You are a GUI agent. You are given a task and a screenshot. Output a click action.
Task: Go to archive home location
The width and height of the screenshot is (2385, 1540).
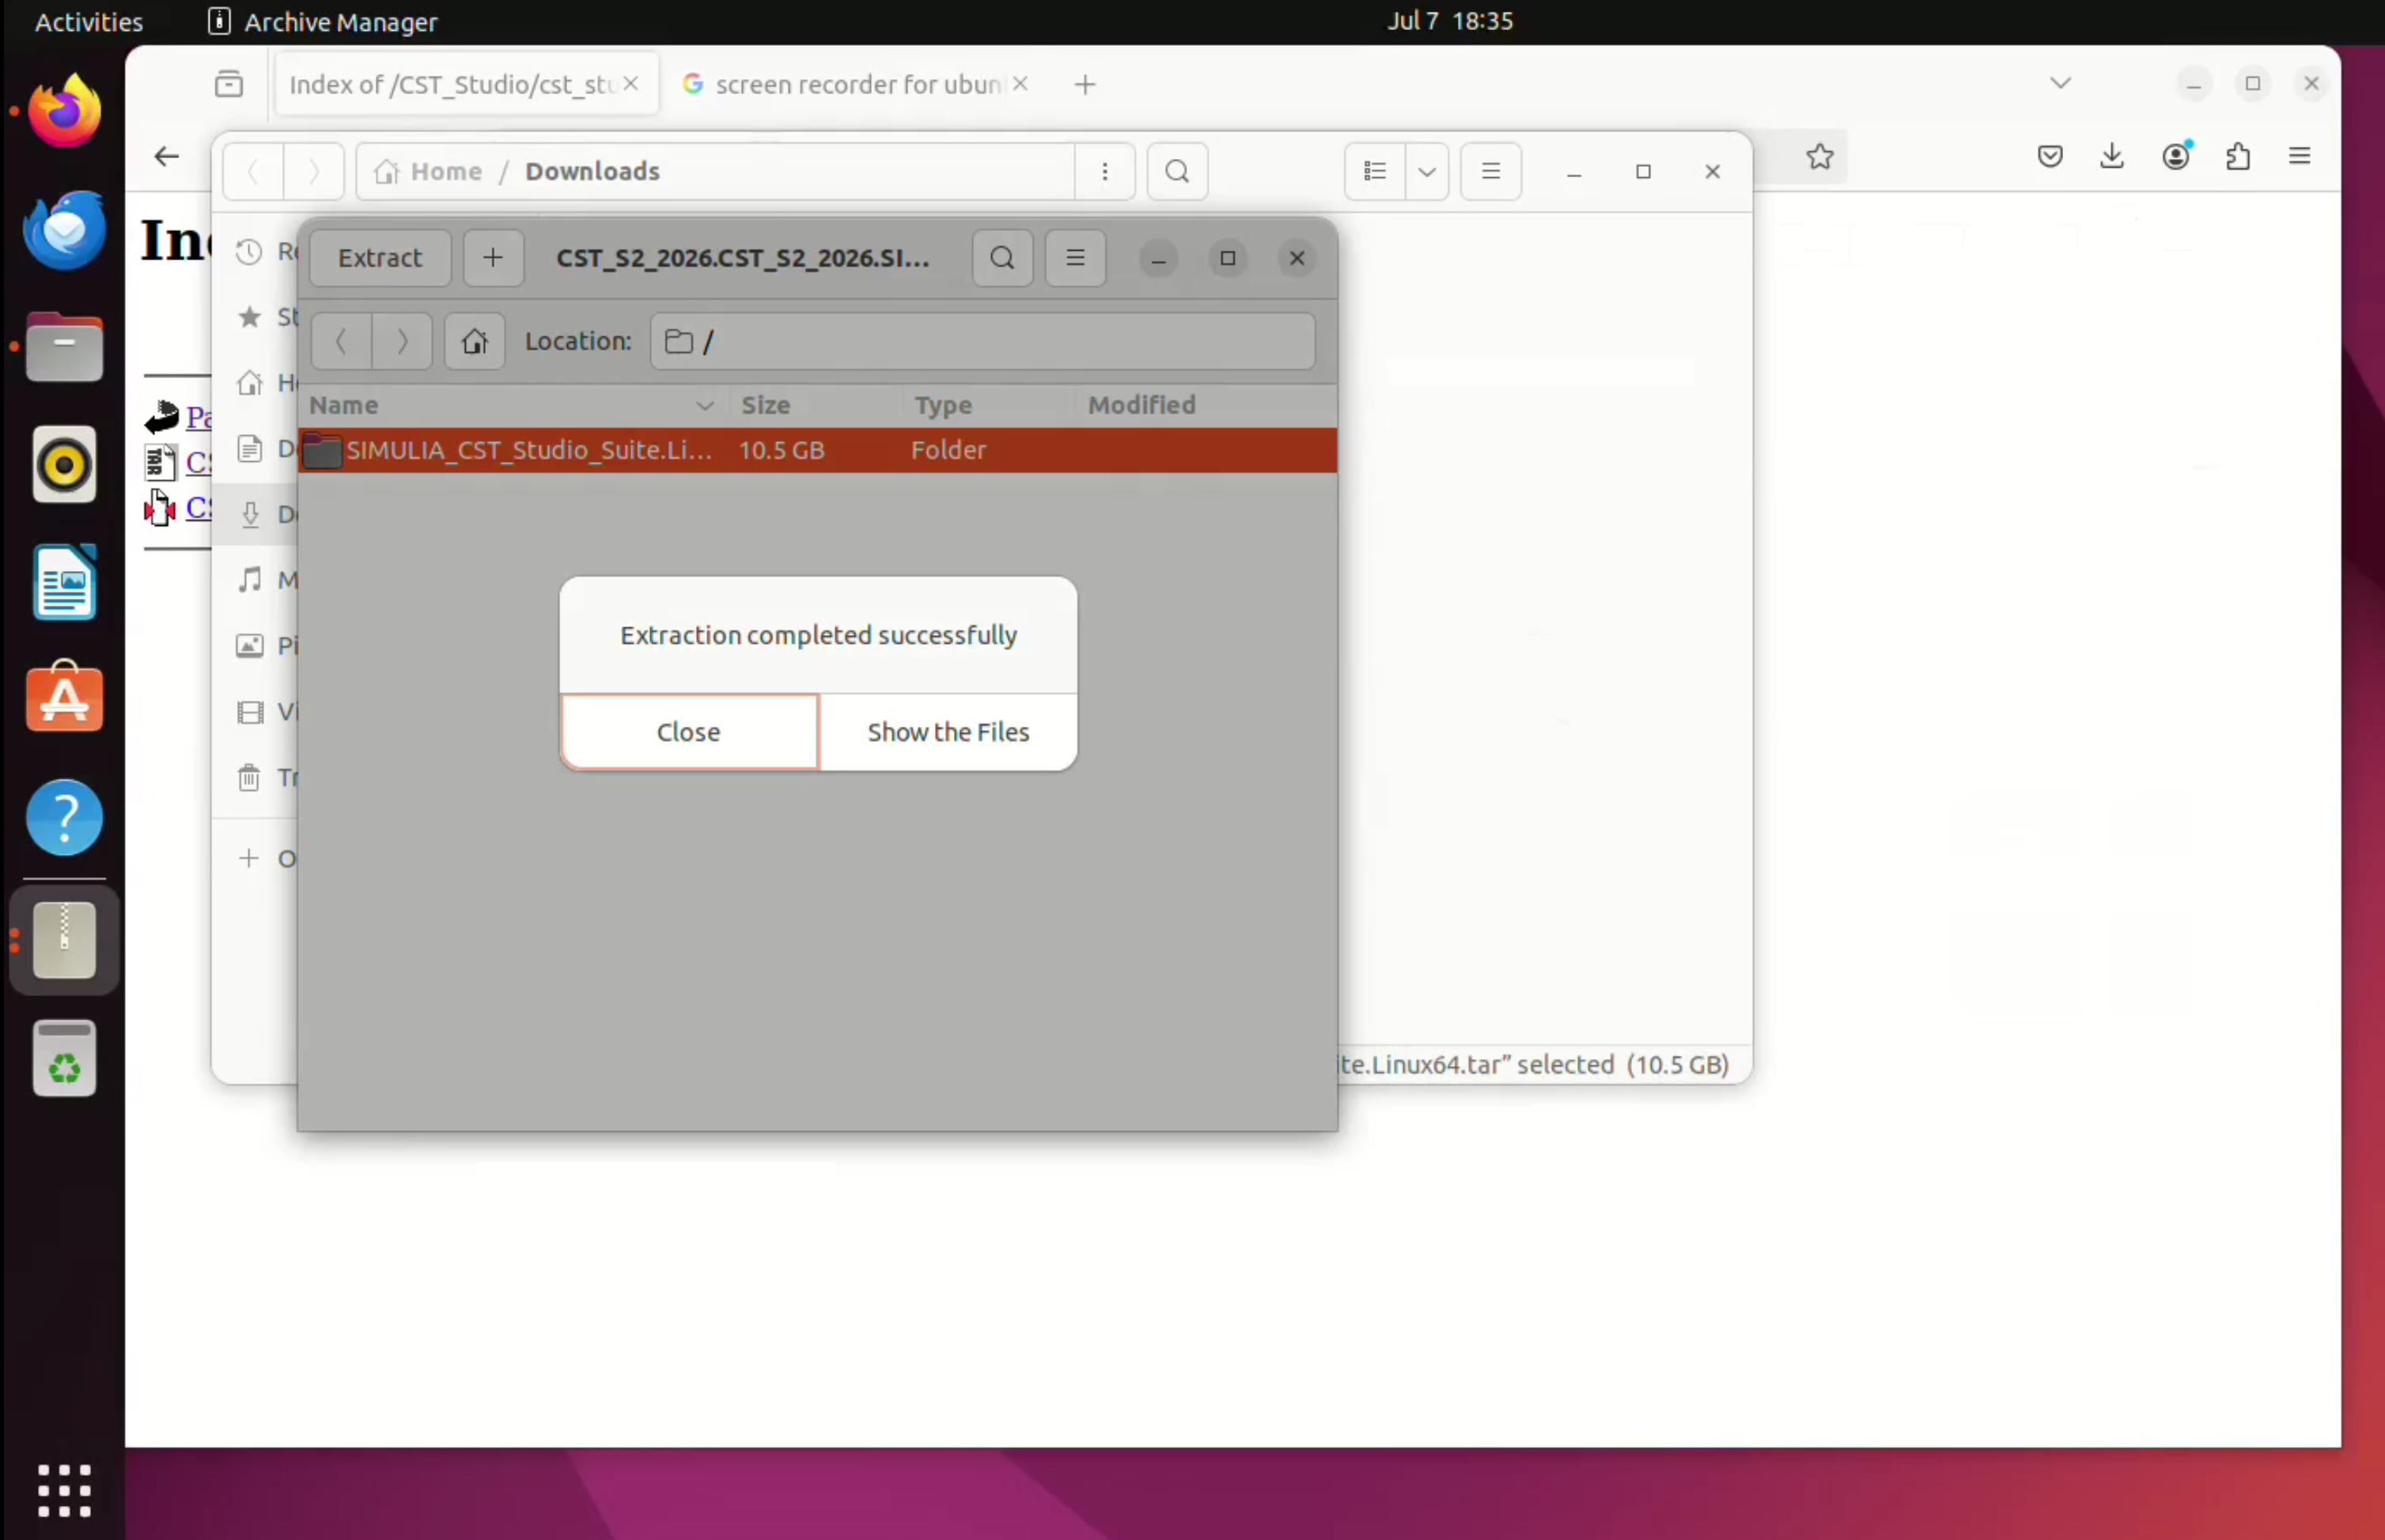pos(474,341)
